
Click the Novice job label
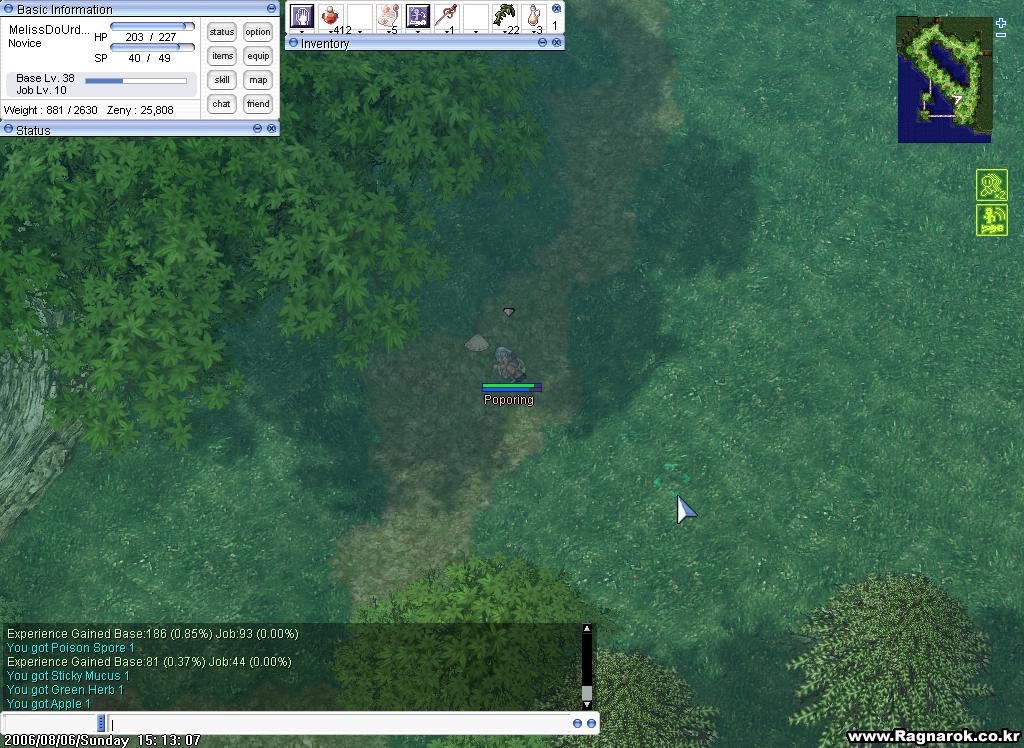coord(25,43)
